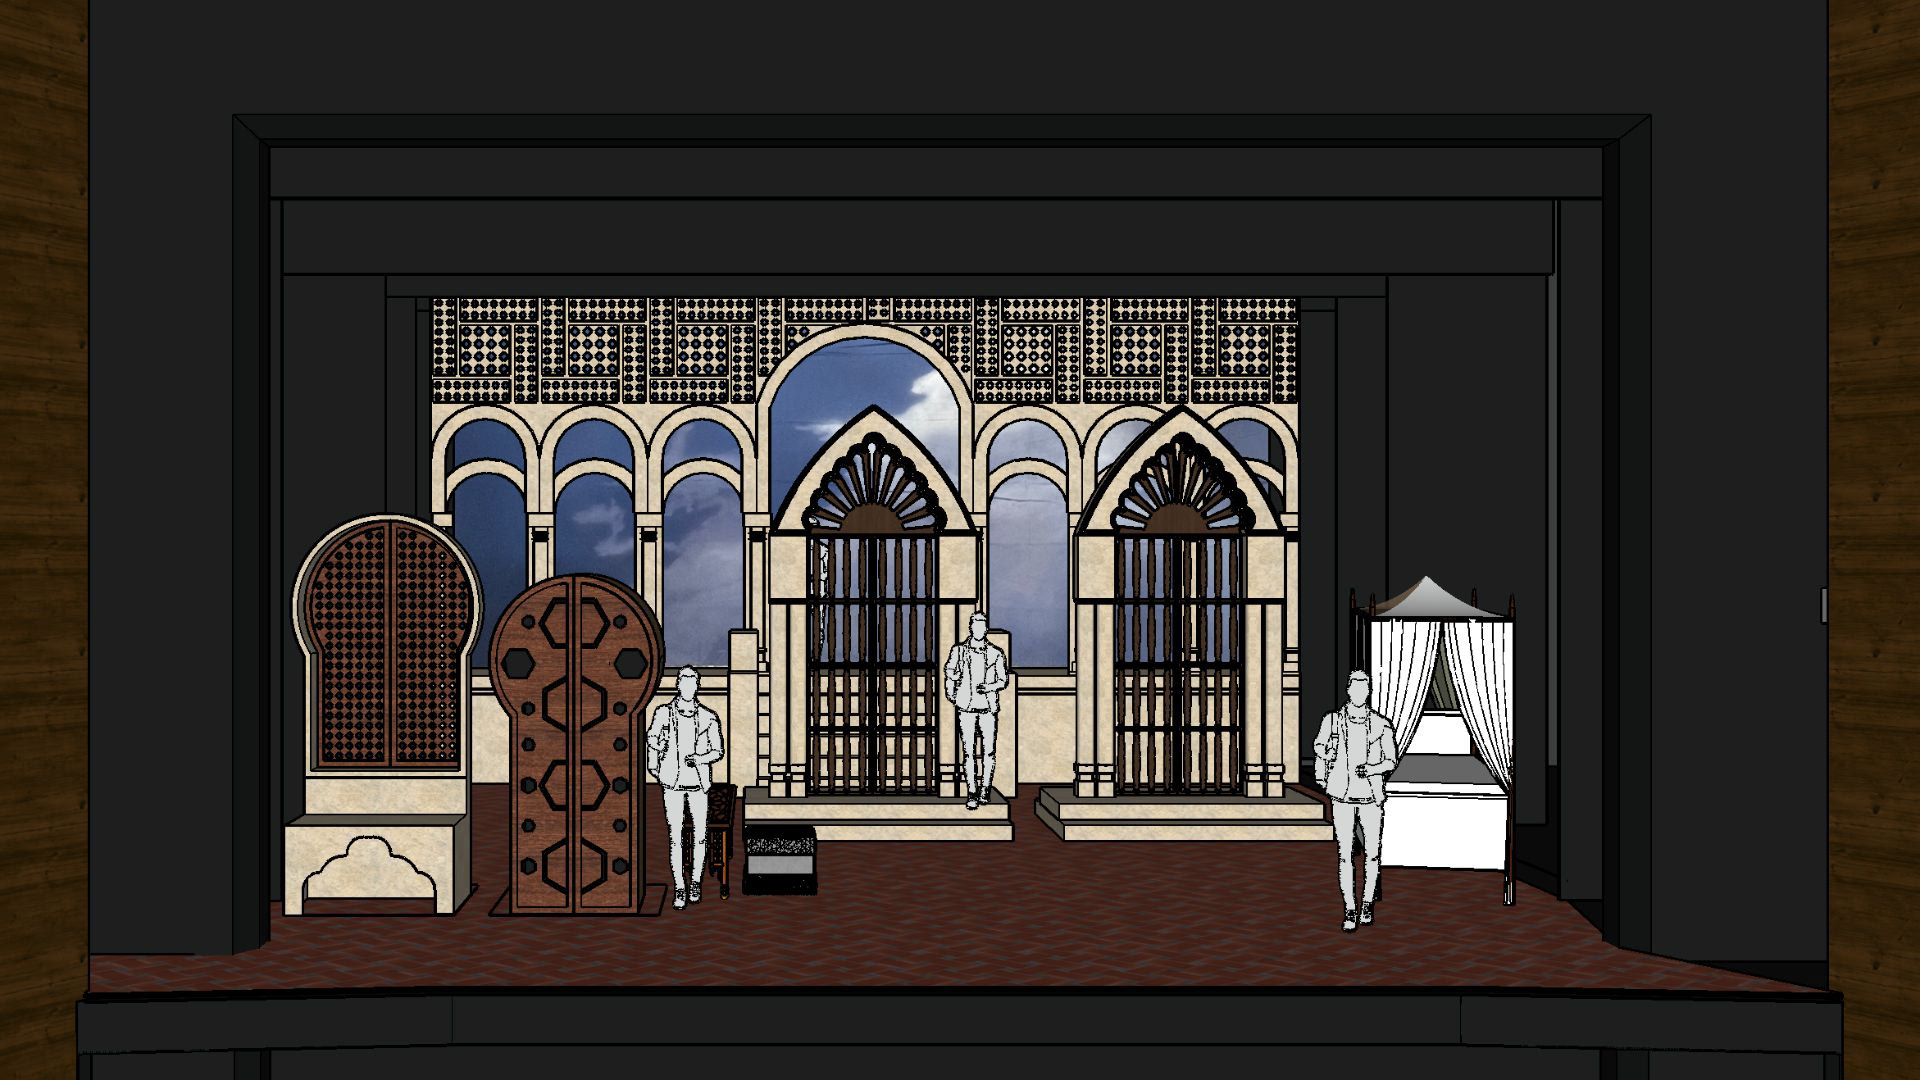Select the right barred gothic gate
This screenshot has height=1080, width=1920.
coord(1178,660)
